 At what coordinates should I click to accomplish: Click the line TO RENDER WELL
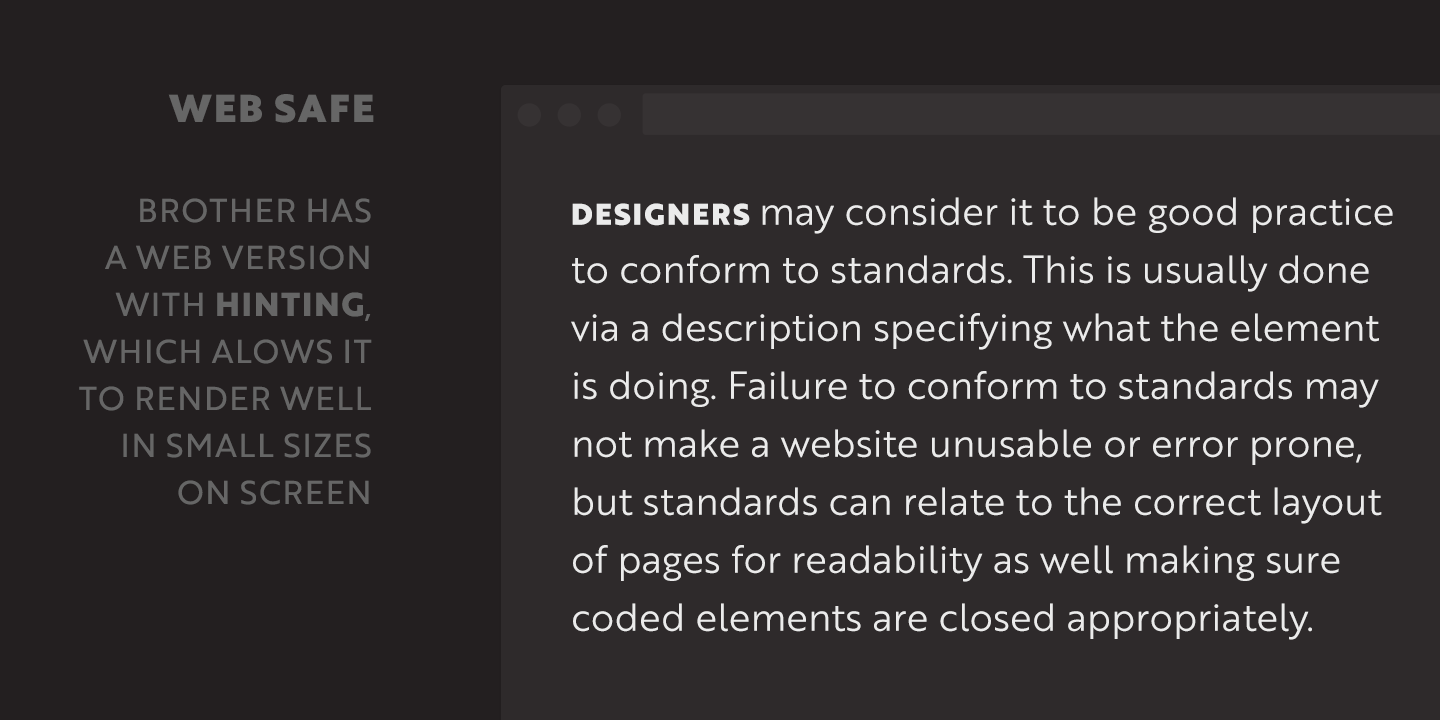tap(225, 399)
